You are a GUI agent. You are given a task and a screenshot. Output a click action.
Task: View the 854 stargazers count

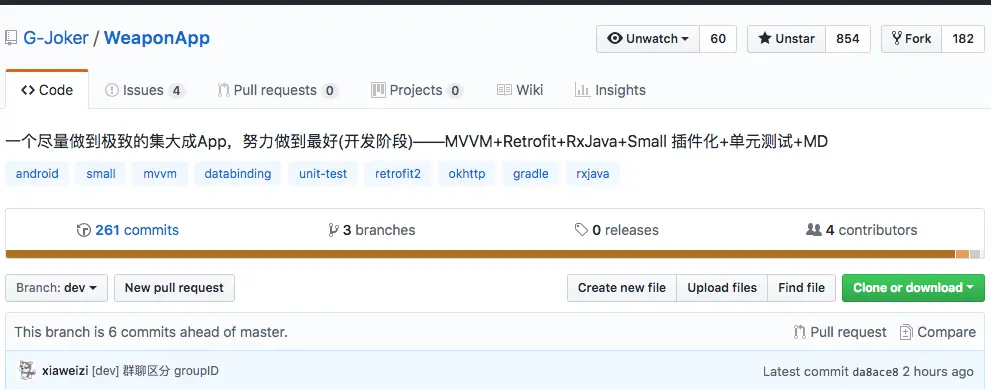tap(848, 39)
